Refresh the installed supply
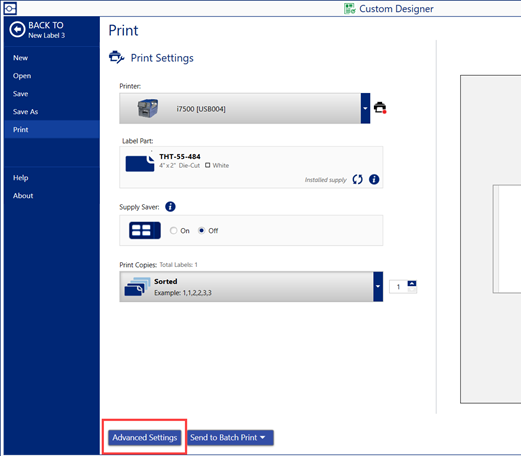 point(357,179)
